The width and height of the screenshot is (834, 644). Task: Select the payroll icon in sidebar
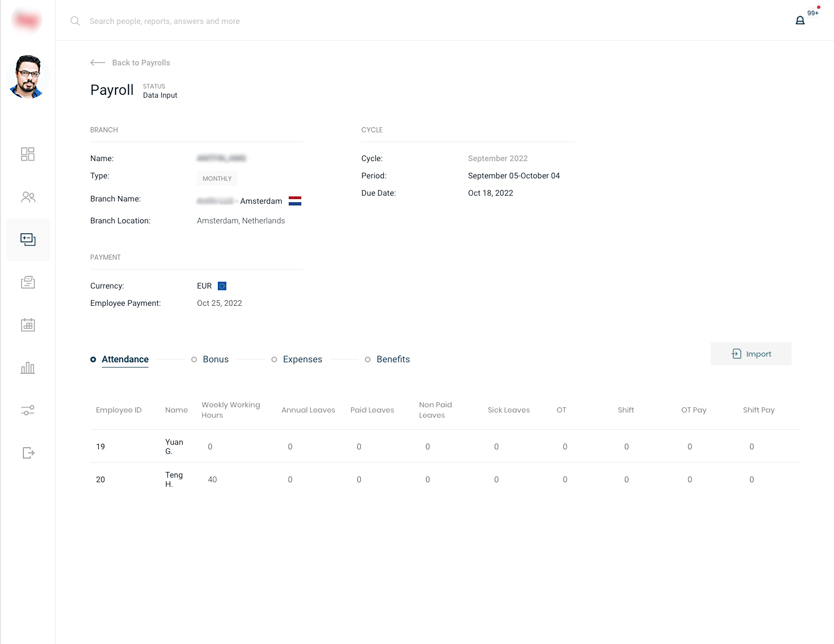click(28, 240)
